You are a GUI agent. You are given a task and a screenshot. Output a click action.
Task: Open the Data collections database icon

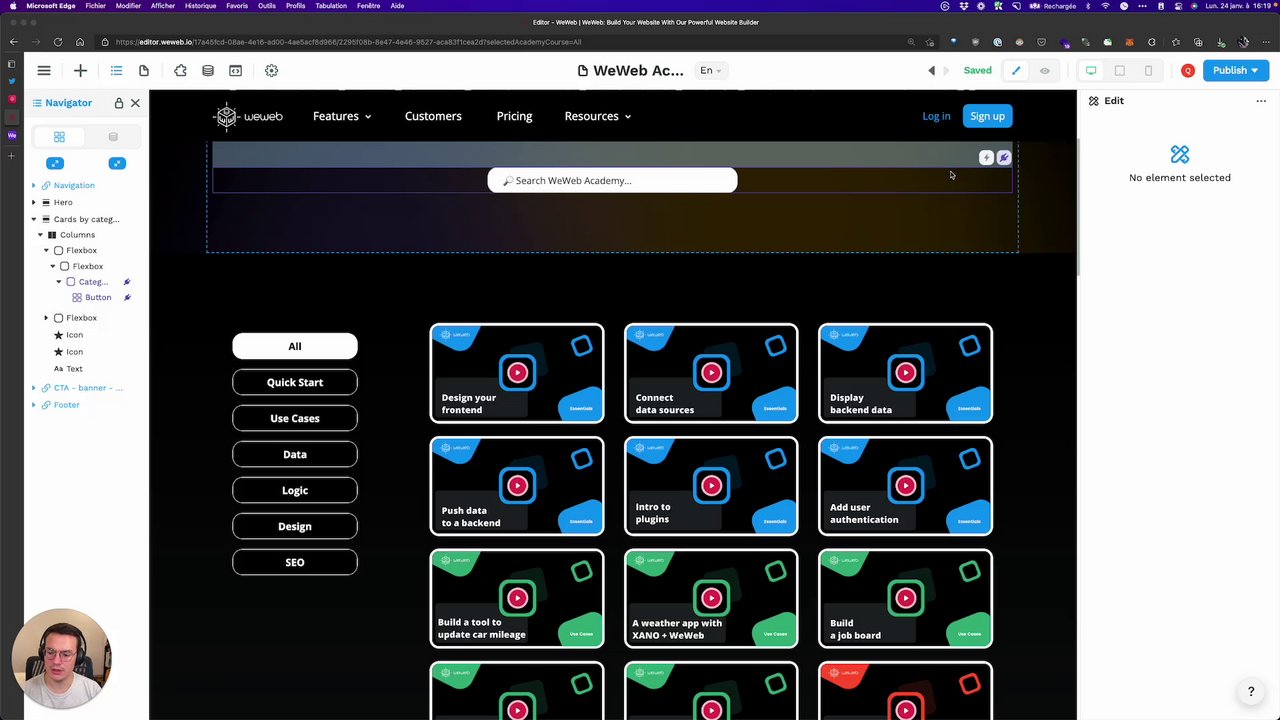(208, 70)
